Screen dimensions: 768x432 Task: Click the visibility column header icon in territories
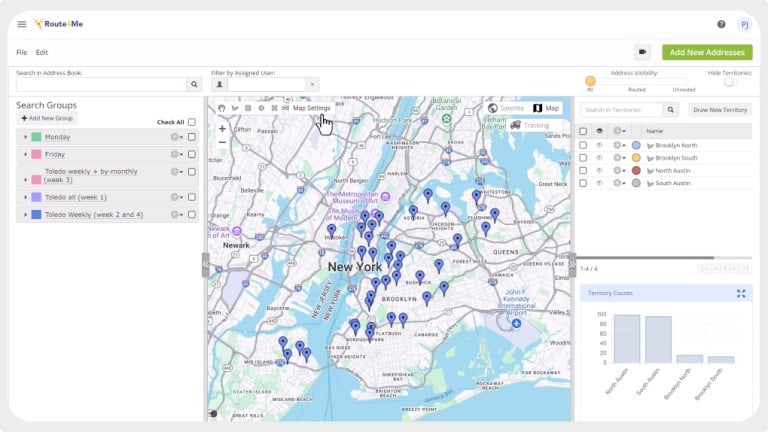point(600,131)
